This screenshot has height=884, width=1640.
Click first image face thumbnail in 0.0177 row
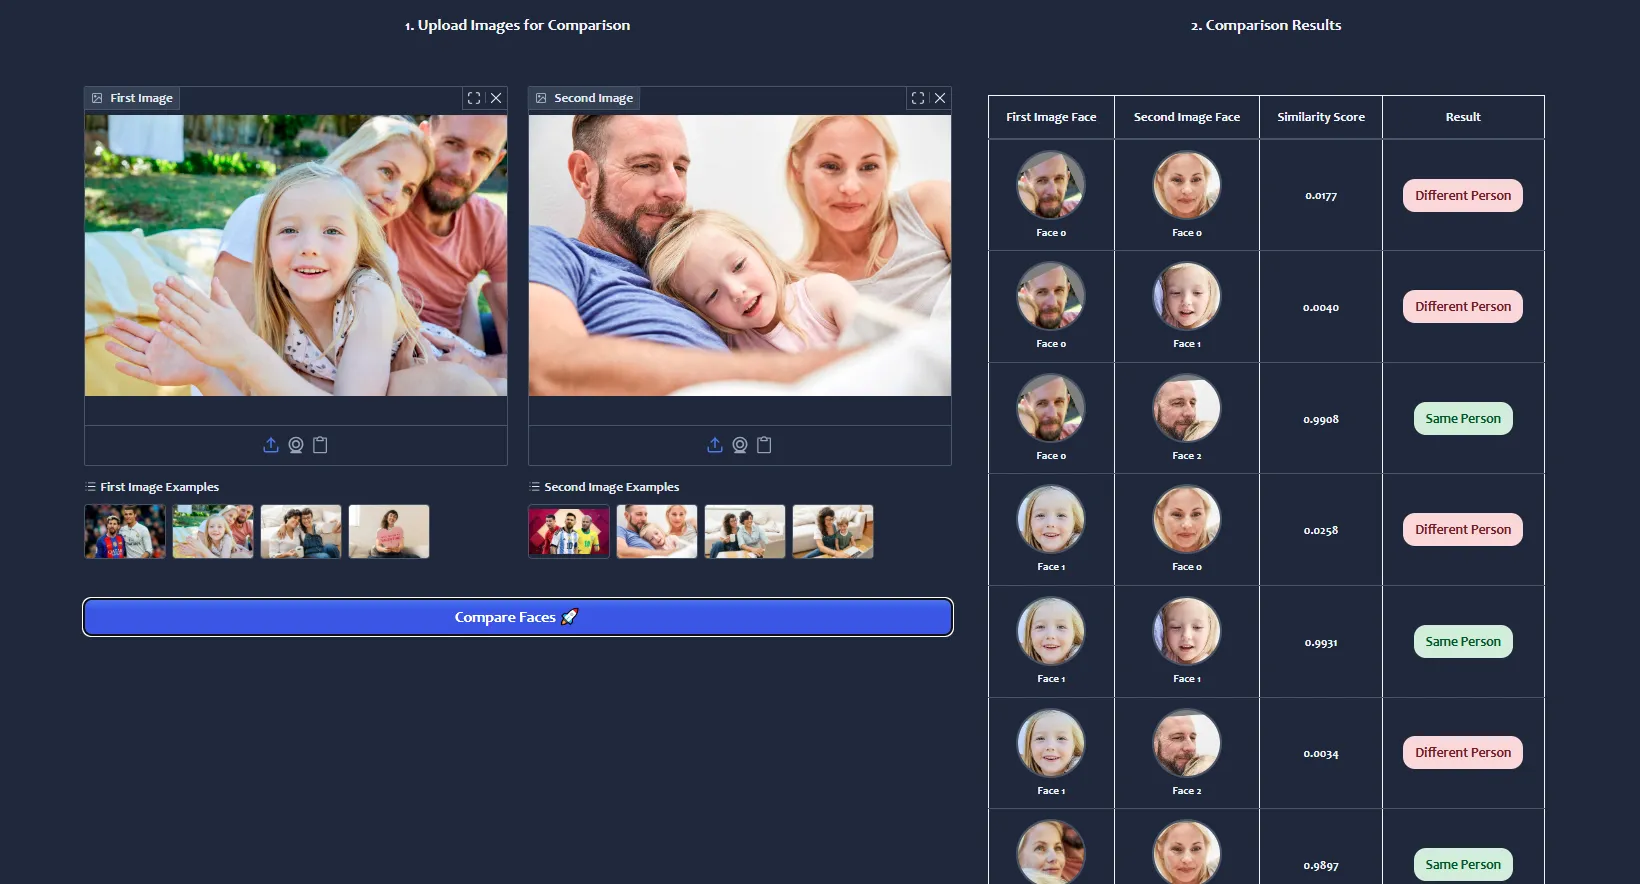click(1051, 185)
